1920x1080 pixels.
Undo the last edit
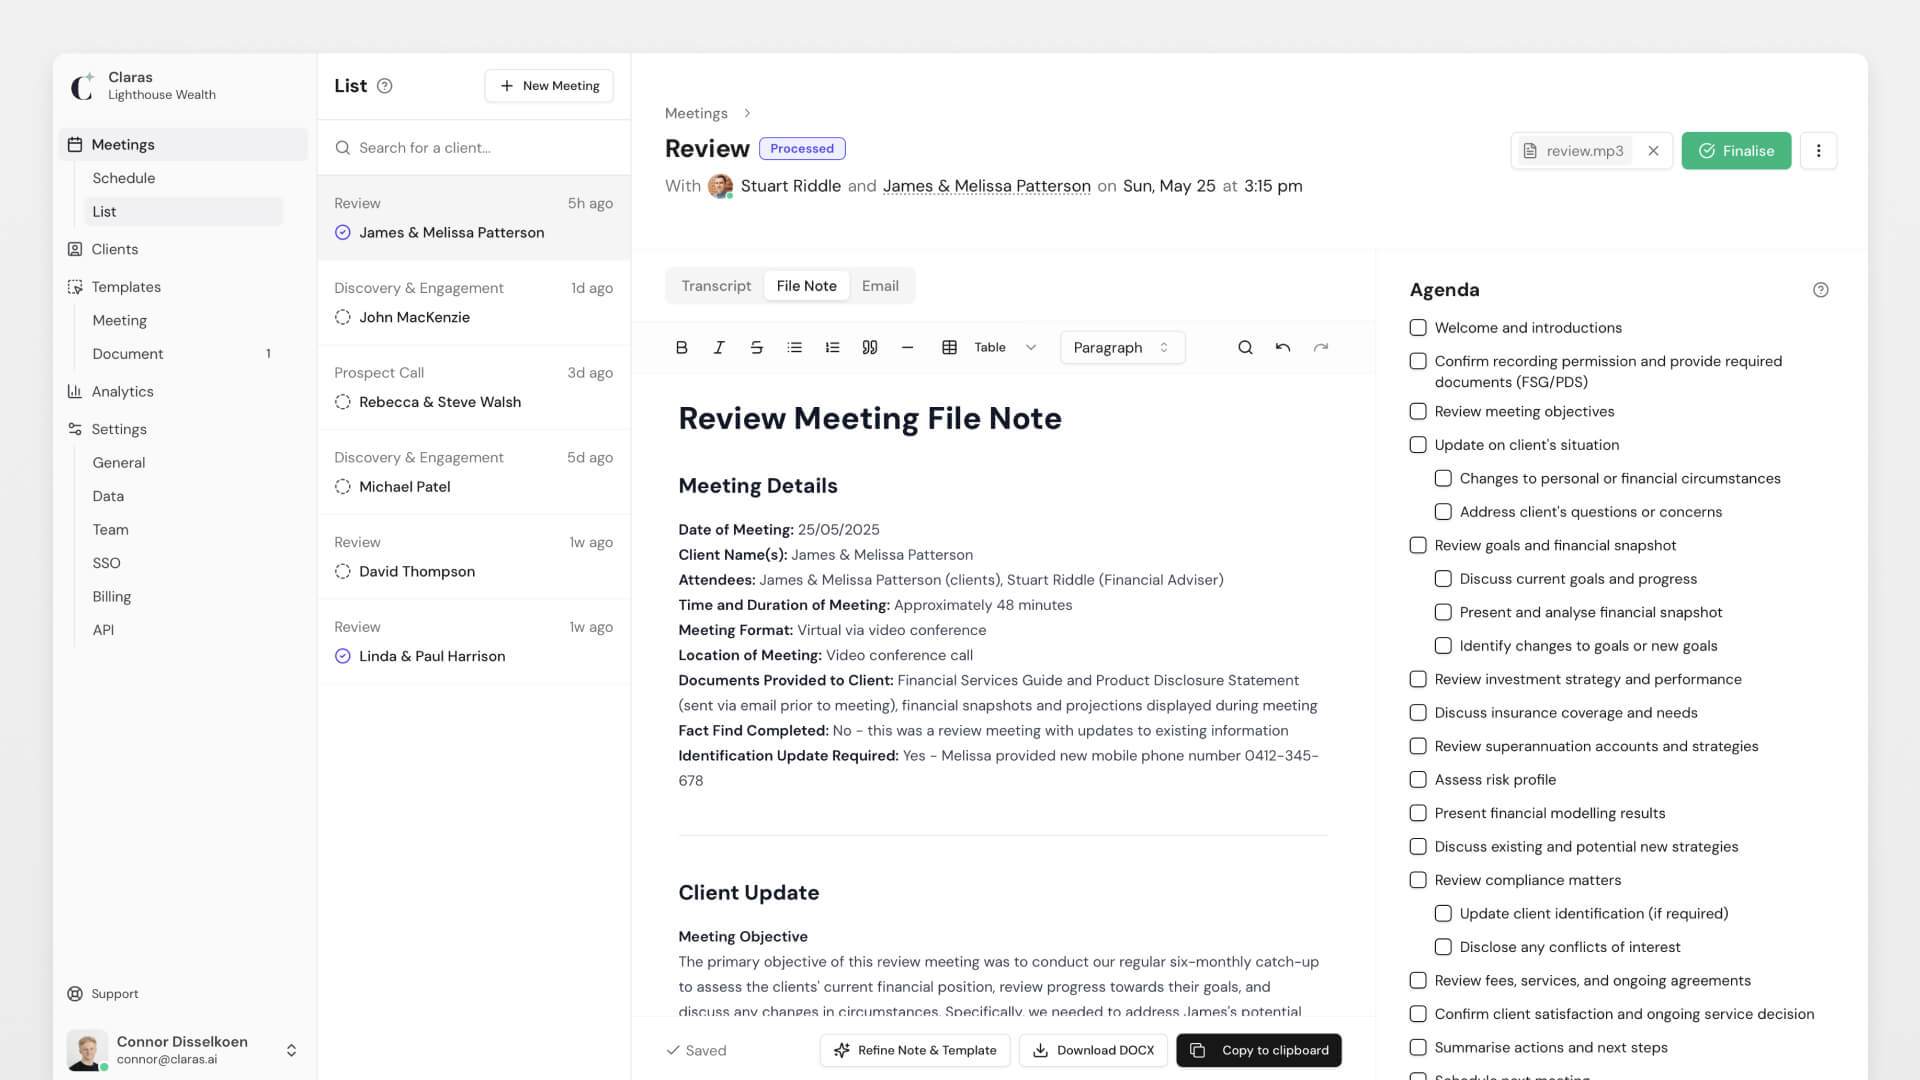point(1283,347)
